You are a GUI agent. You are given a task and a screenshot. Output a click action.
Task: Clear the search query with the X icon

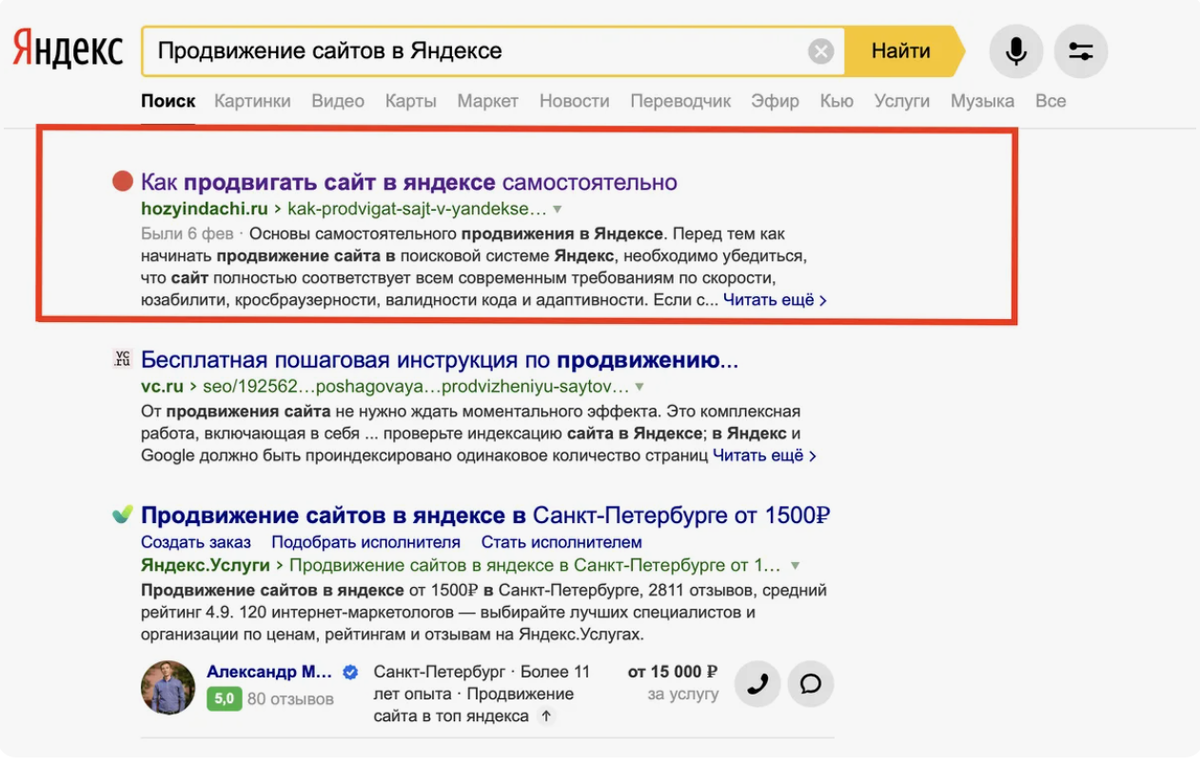pyautogui.click(x=820, y=52)
